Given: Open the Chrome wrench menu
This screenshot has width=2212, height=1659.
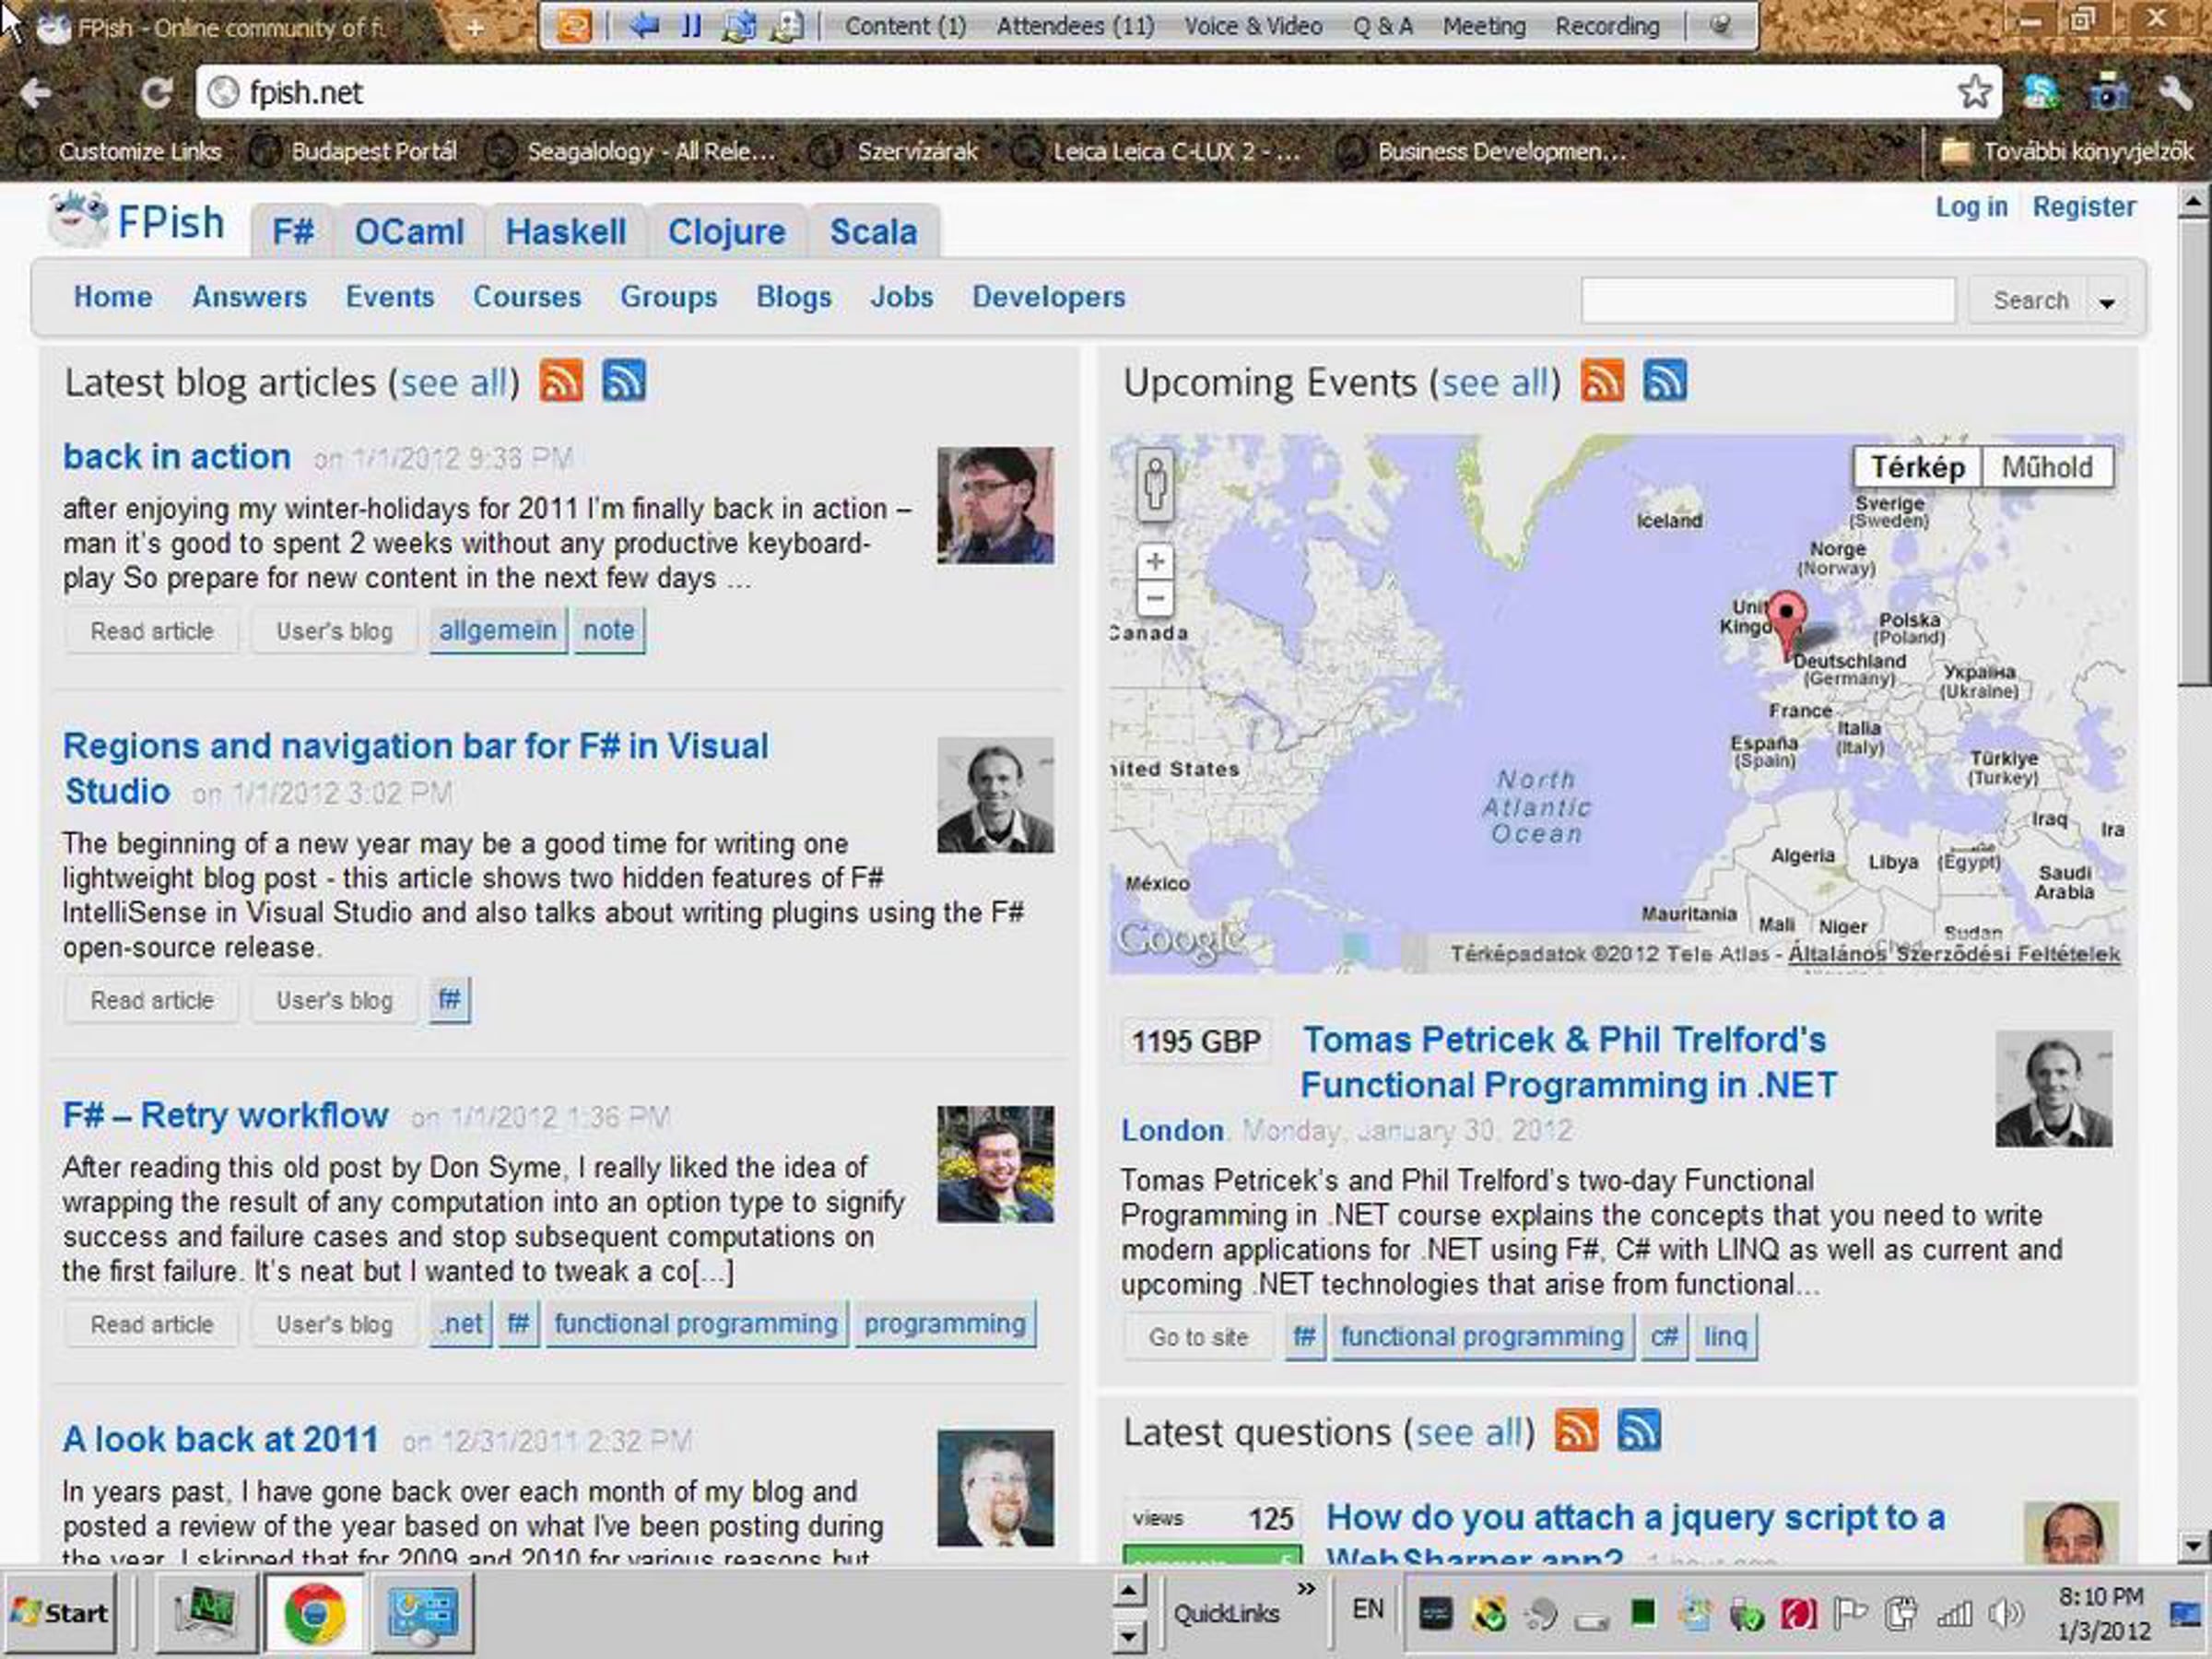Looking at the screenshot, I should click(x=2175, y=93).
